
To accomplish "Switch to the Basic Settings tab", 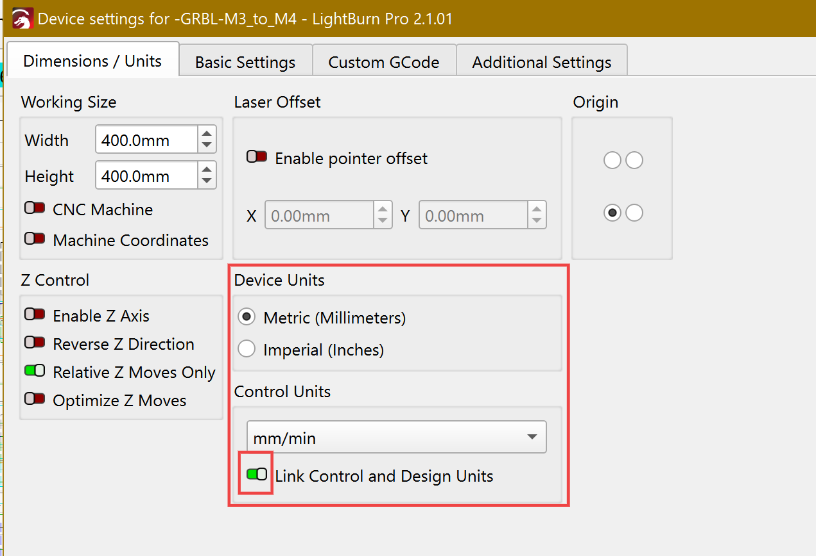I will 245,62.
